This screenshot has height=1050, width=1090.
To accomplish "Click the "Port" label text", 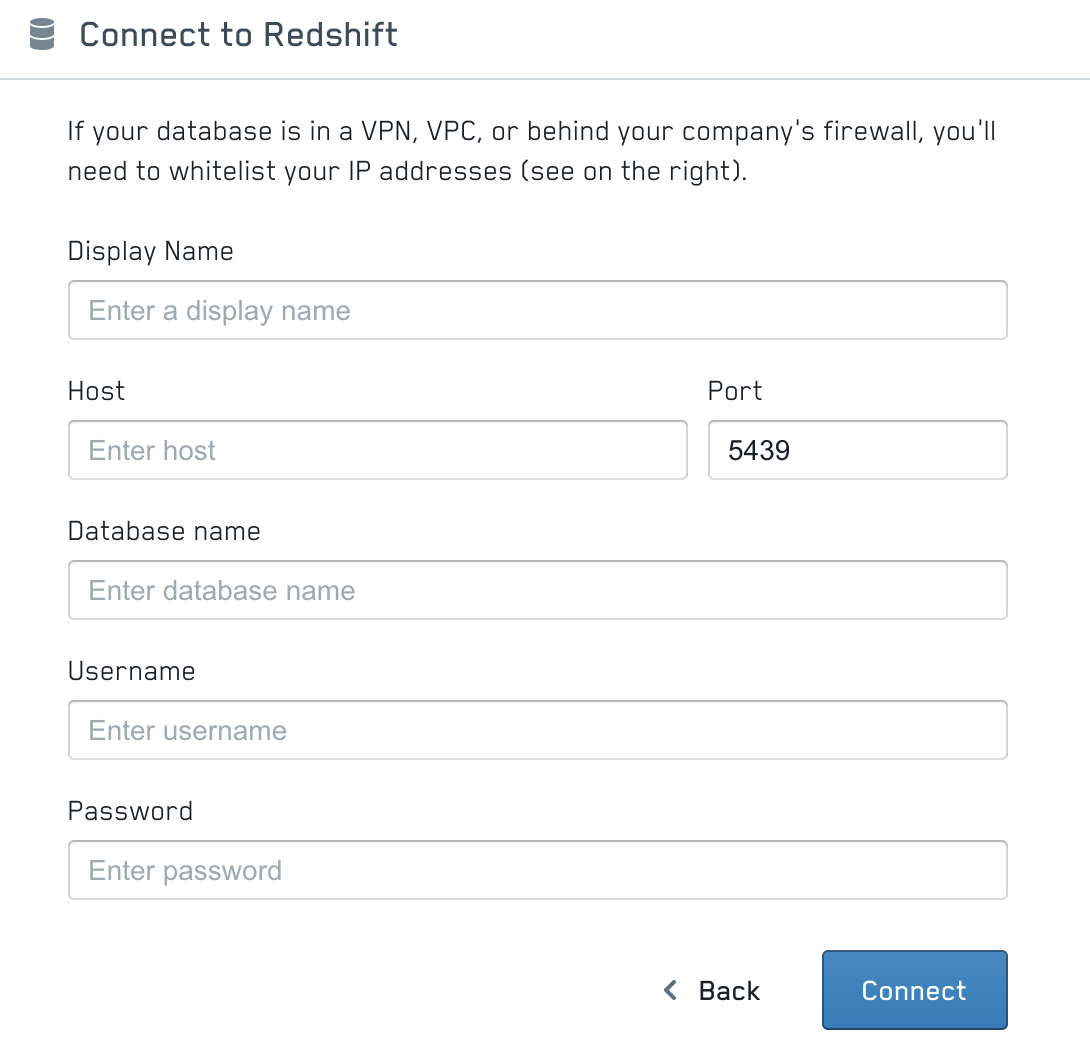I will [x=735, y=391].
